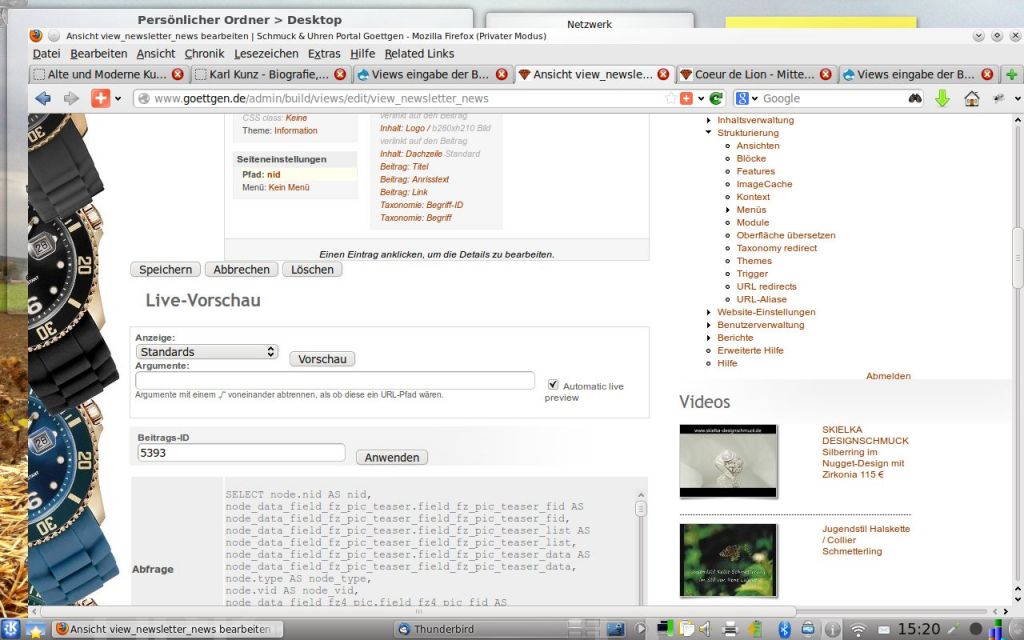
Task: Click the binoculars search icon
Action: pos(914,98)
